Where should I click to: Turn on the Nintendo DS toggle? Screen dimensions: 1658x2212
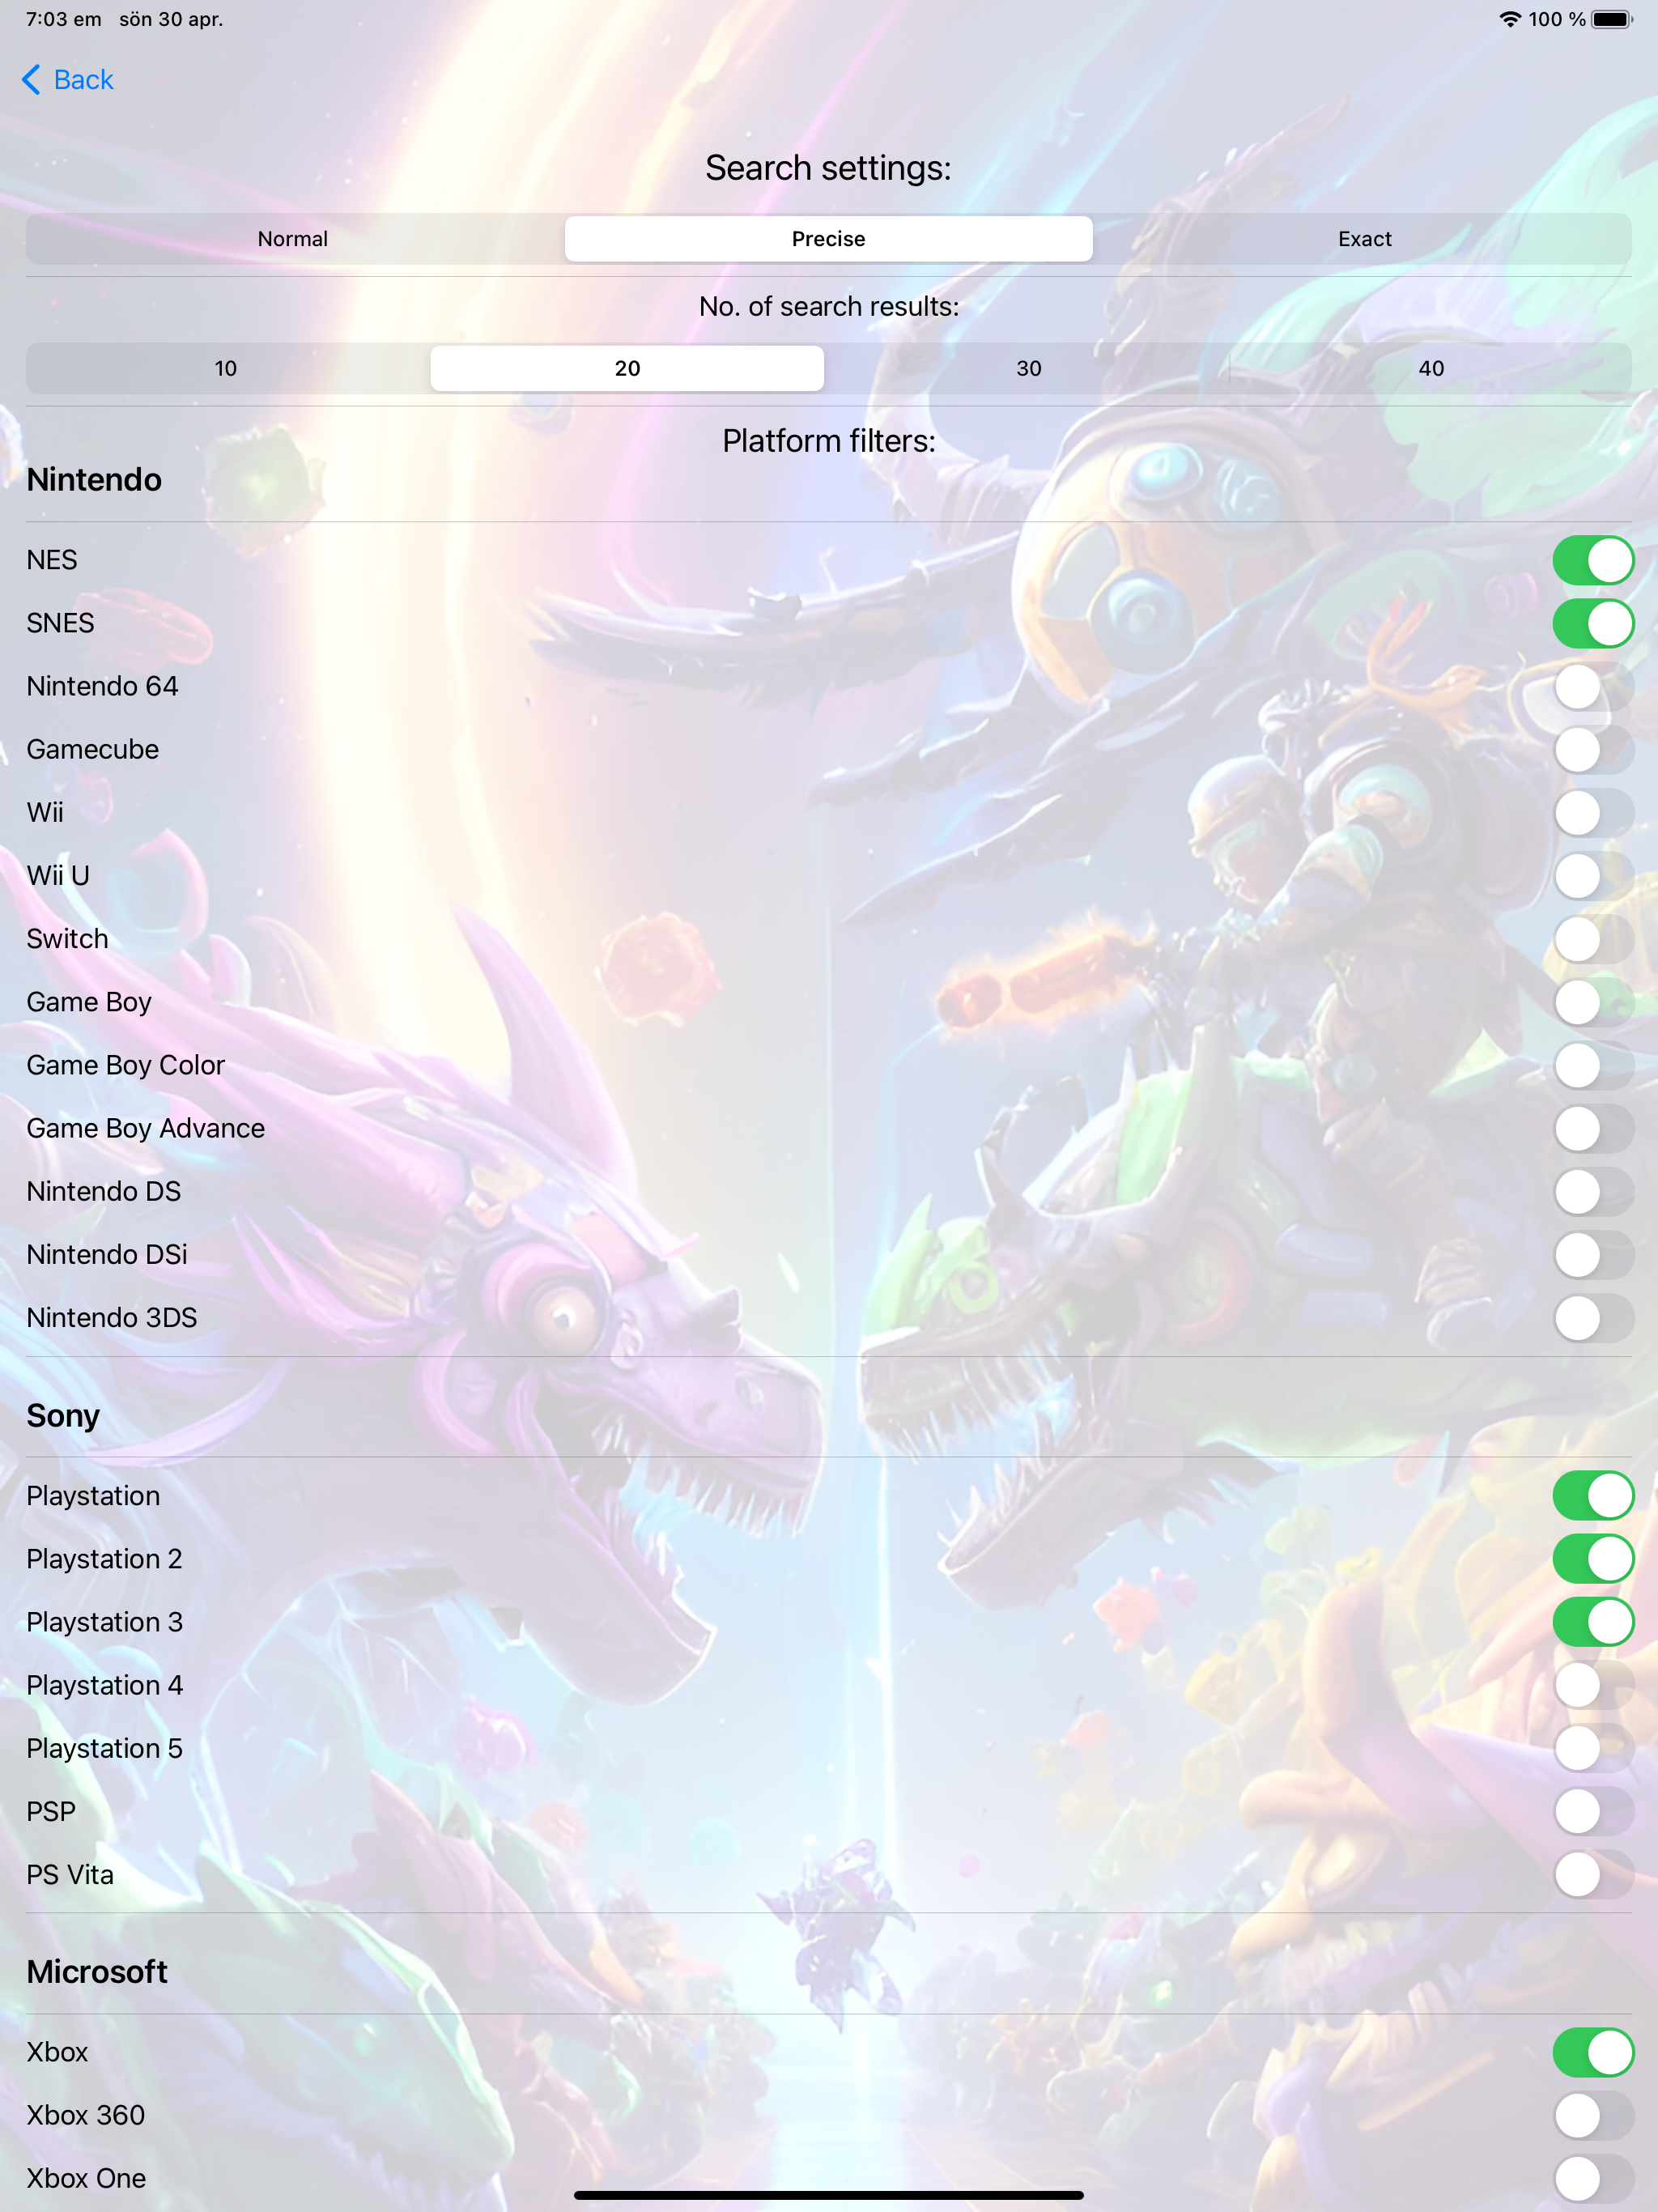pyautogui.click(x=1593, y=1192)
